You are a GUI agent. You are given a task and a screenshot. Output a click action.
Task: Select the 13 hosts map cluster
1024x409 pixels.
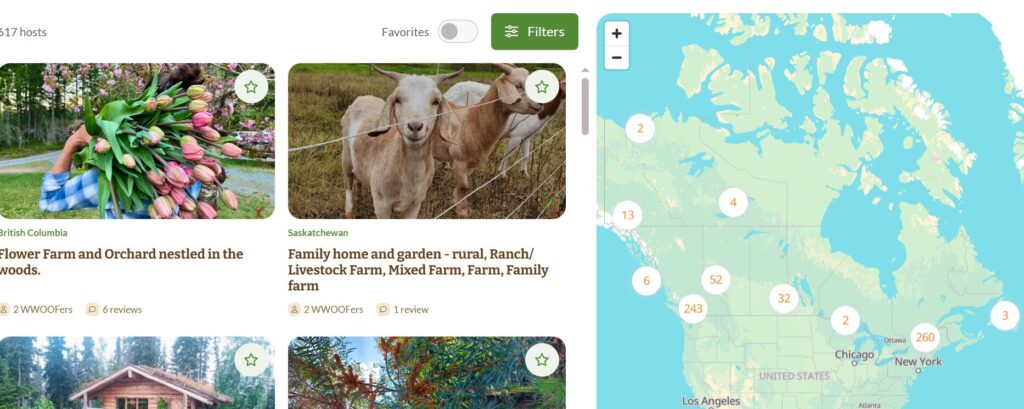(628, 215)
